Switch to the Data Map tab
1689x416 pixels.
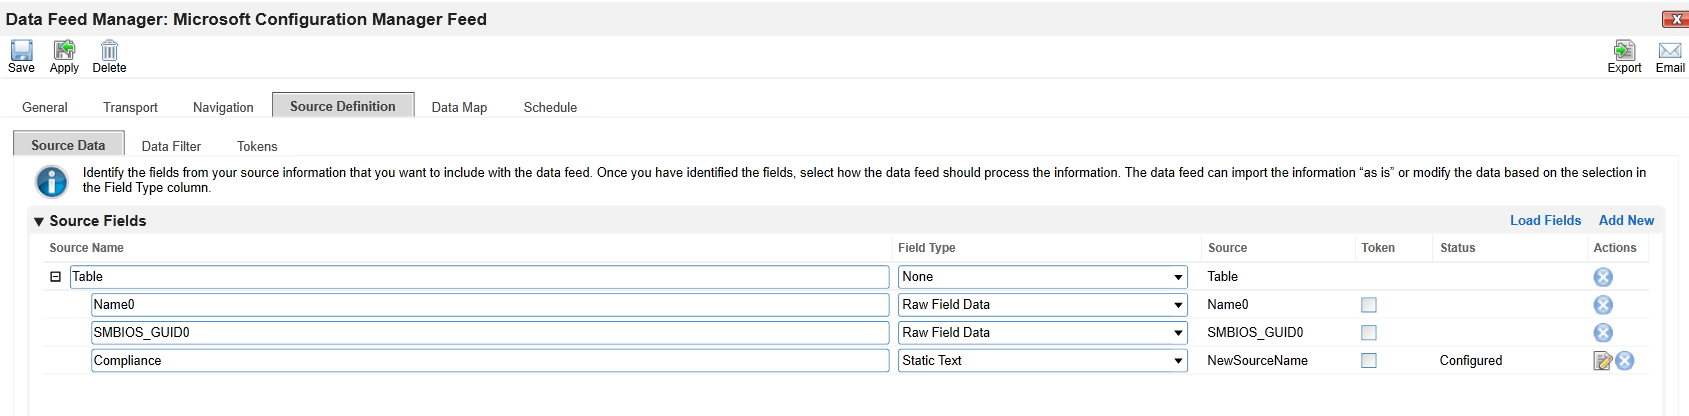click(x=459, y=107)
